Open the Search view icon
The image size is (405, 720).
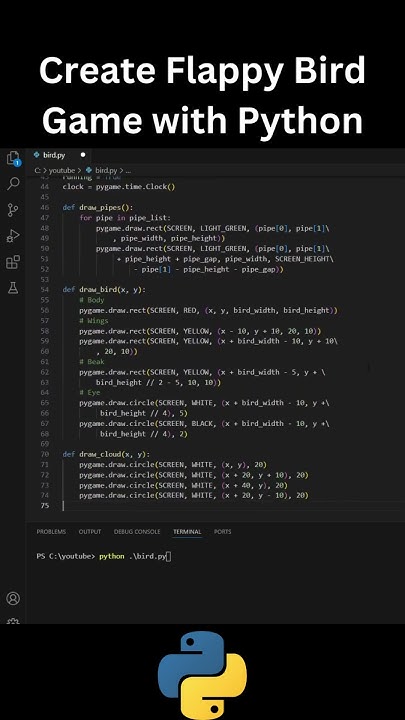(13, 184)
